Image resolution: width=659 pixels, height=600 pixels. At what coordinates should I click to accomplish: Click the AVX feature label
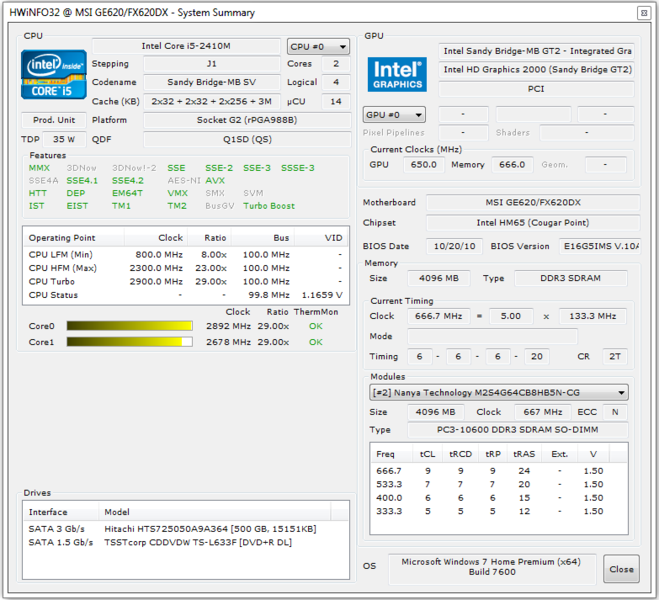[x=215, y=181]
